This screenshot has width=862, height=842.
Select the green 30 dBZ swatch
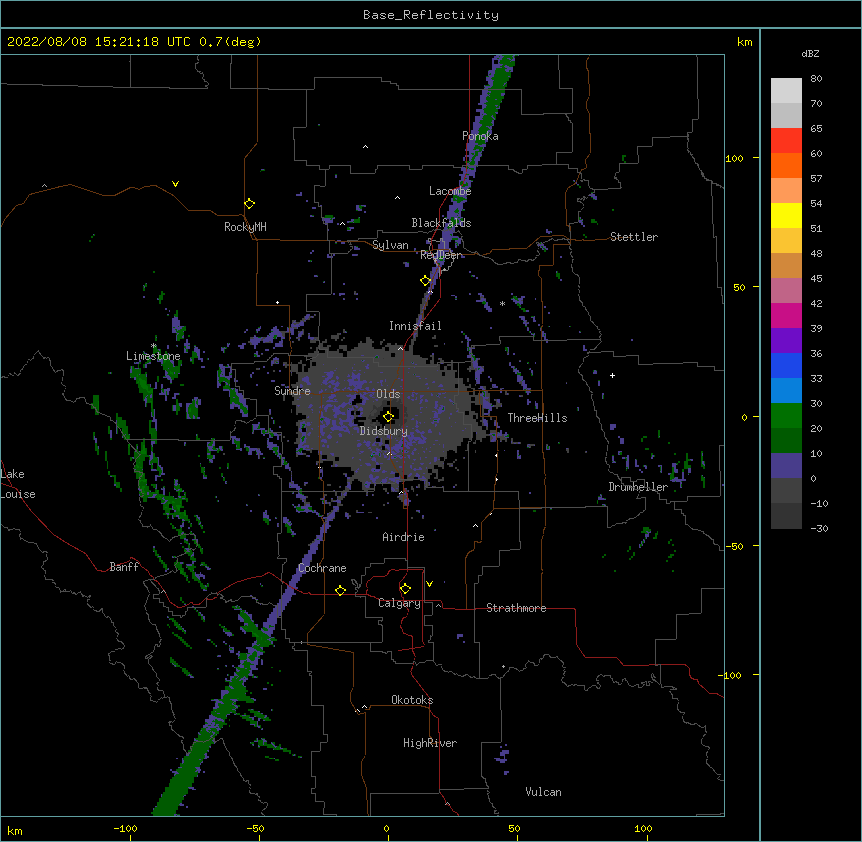coord(786,416)
